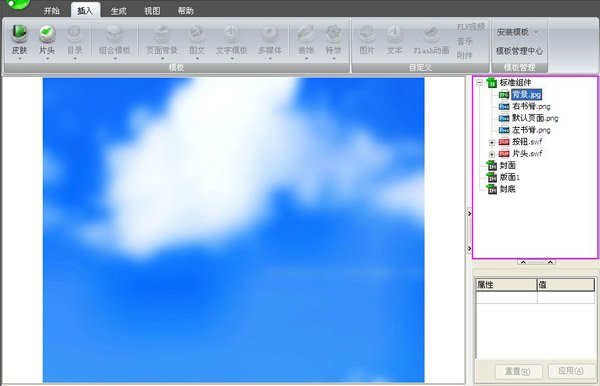Select the 封面 cover tree item
600x386 pixels.
click(x=507, y=165)
